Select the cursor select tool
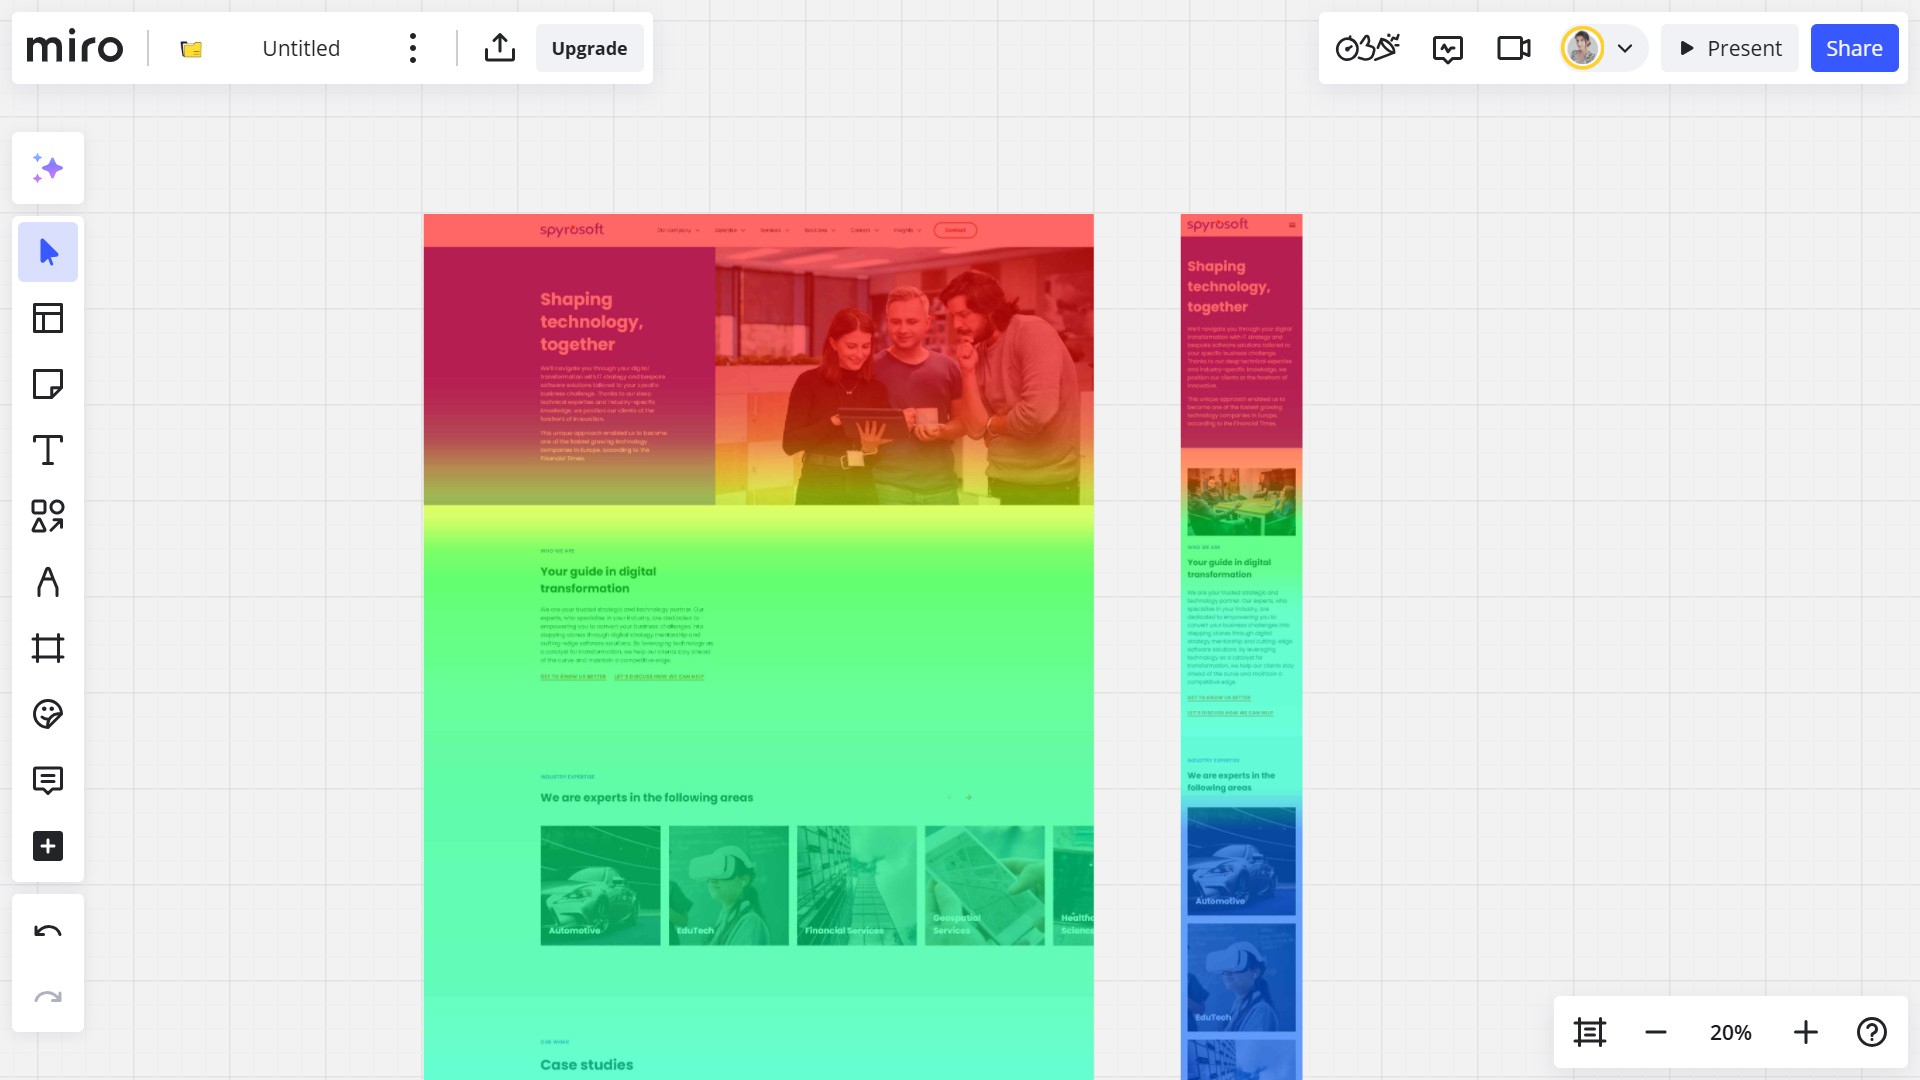 click(47, 252)
